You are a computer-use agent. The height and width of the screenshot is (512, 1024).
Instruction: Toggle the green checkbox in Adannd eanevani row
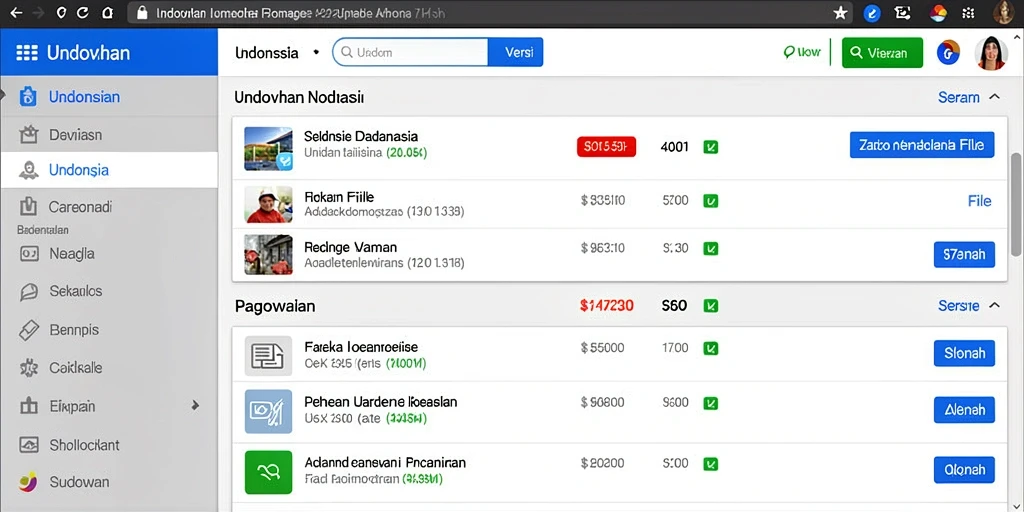click(x=711, y=464)
